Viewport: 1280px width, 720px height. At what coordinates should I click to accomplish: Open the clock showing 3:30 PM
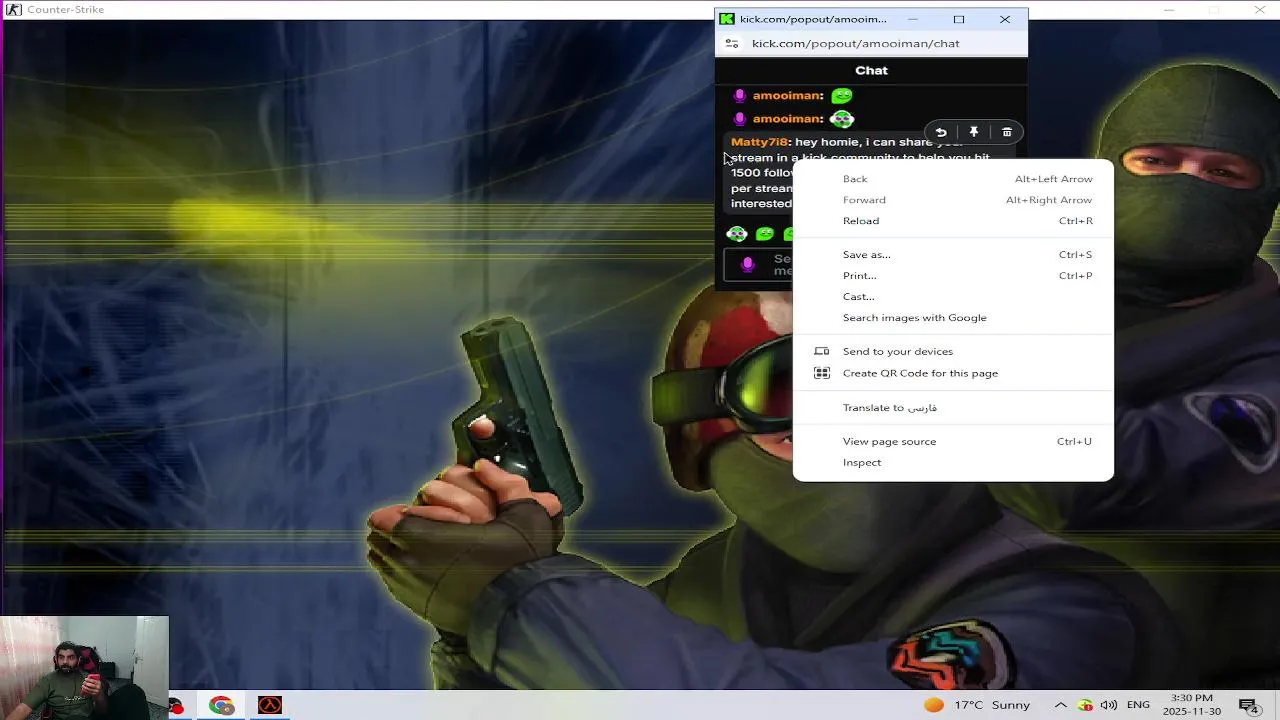pos(1191,705)
